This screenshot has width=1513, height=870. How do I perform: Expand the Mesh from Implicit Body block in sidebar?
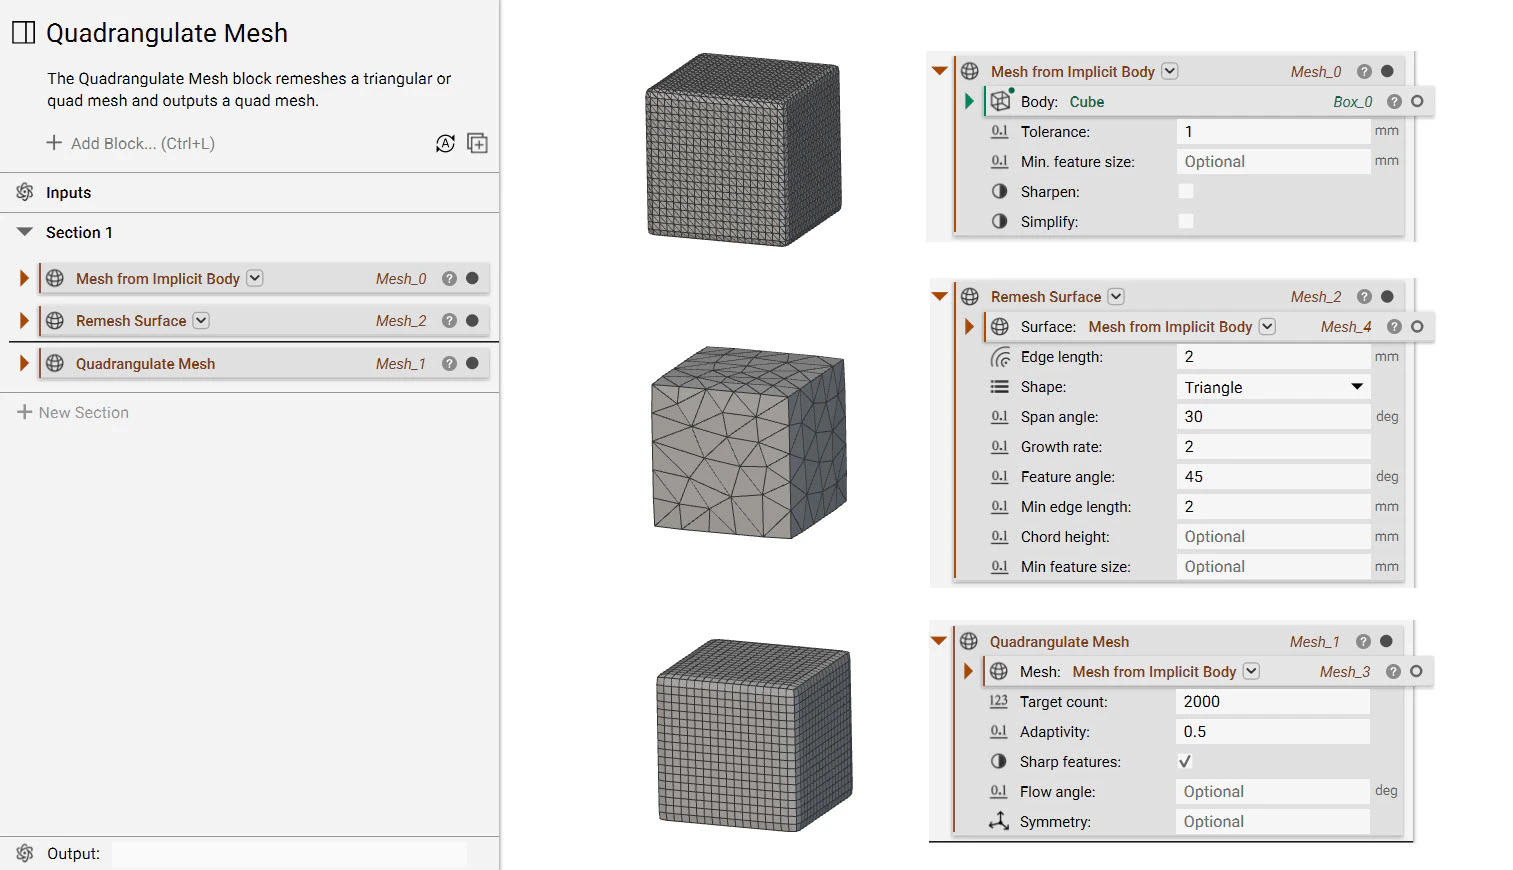(23, 278)
